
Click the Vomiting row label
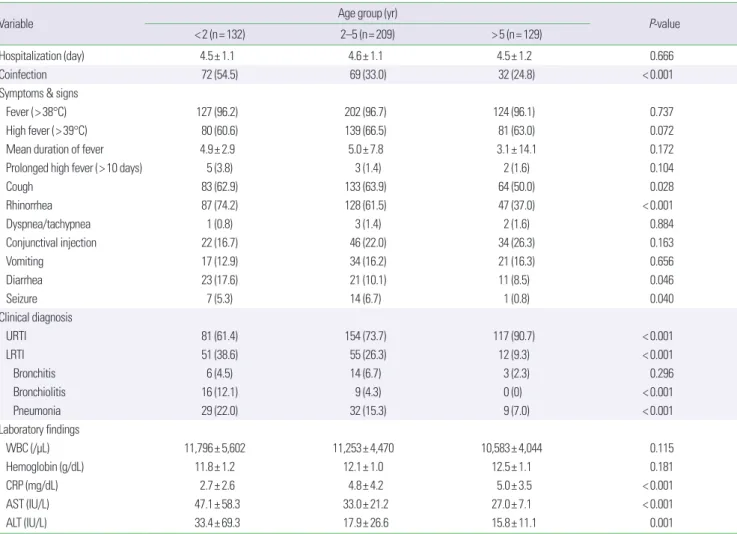[24, 261]
